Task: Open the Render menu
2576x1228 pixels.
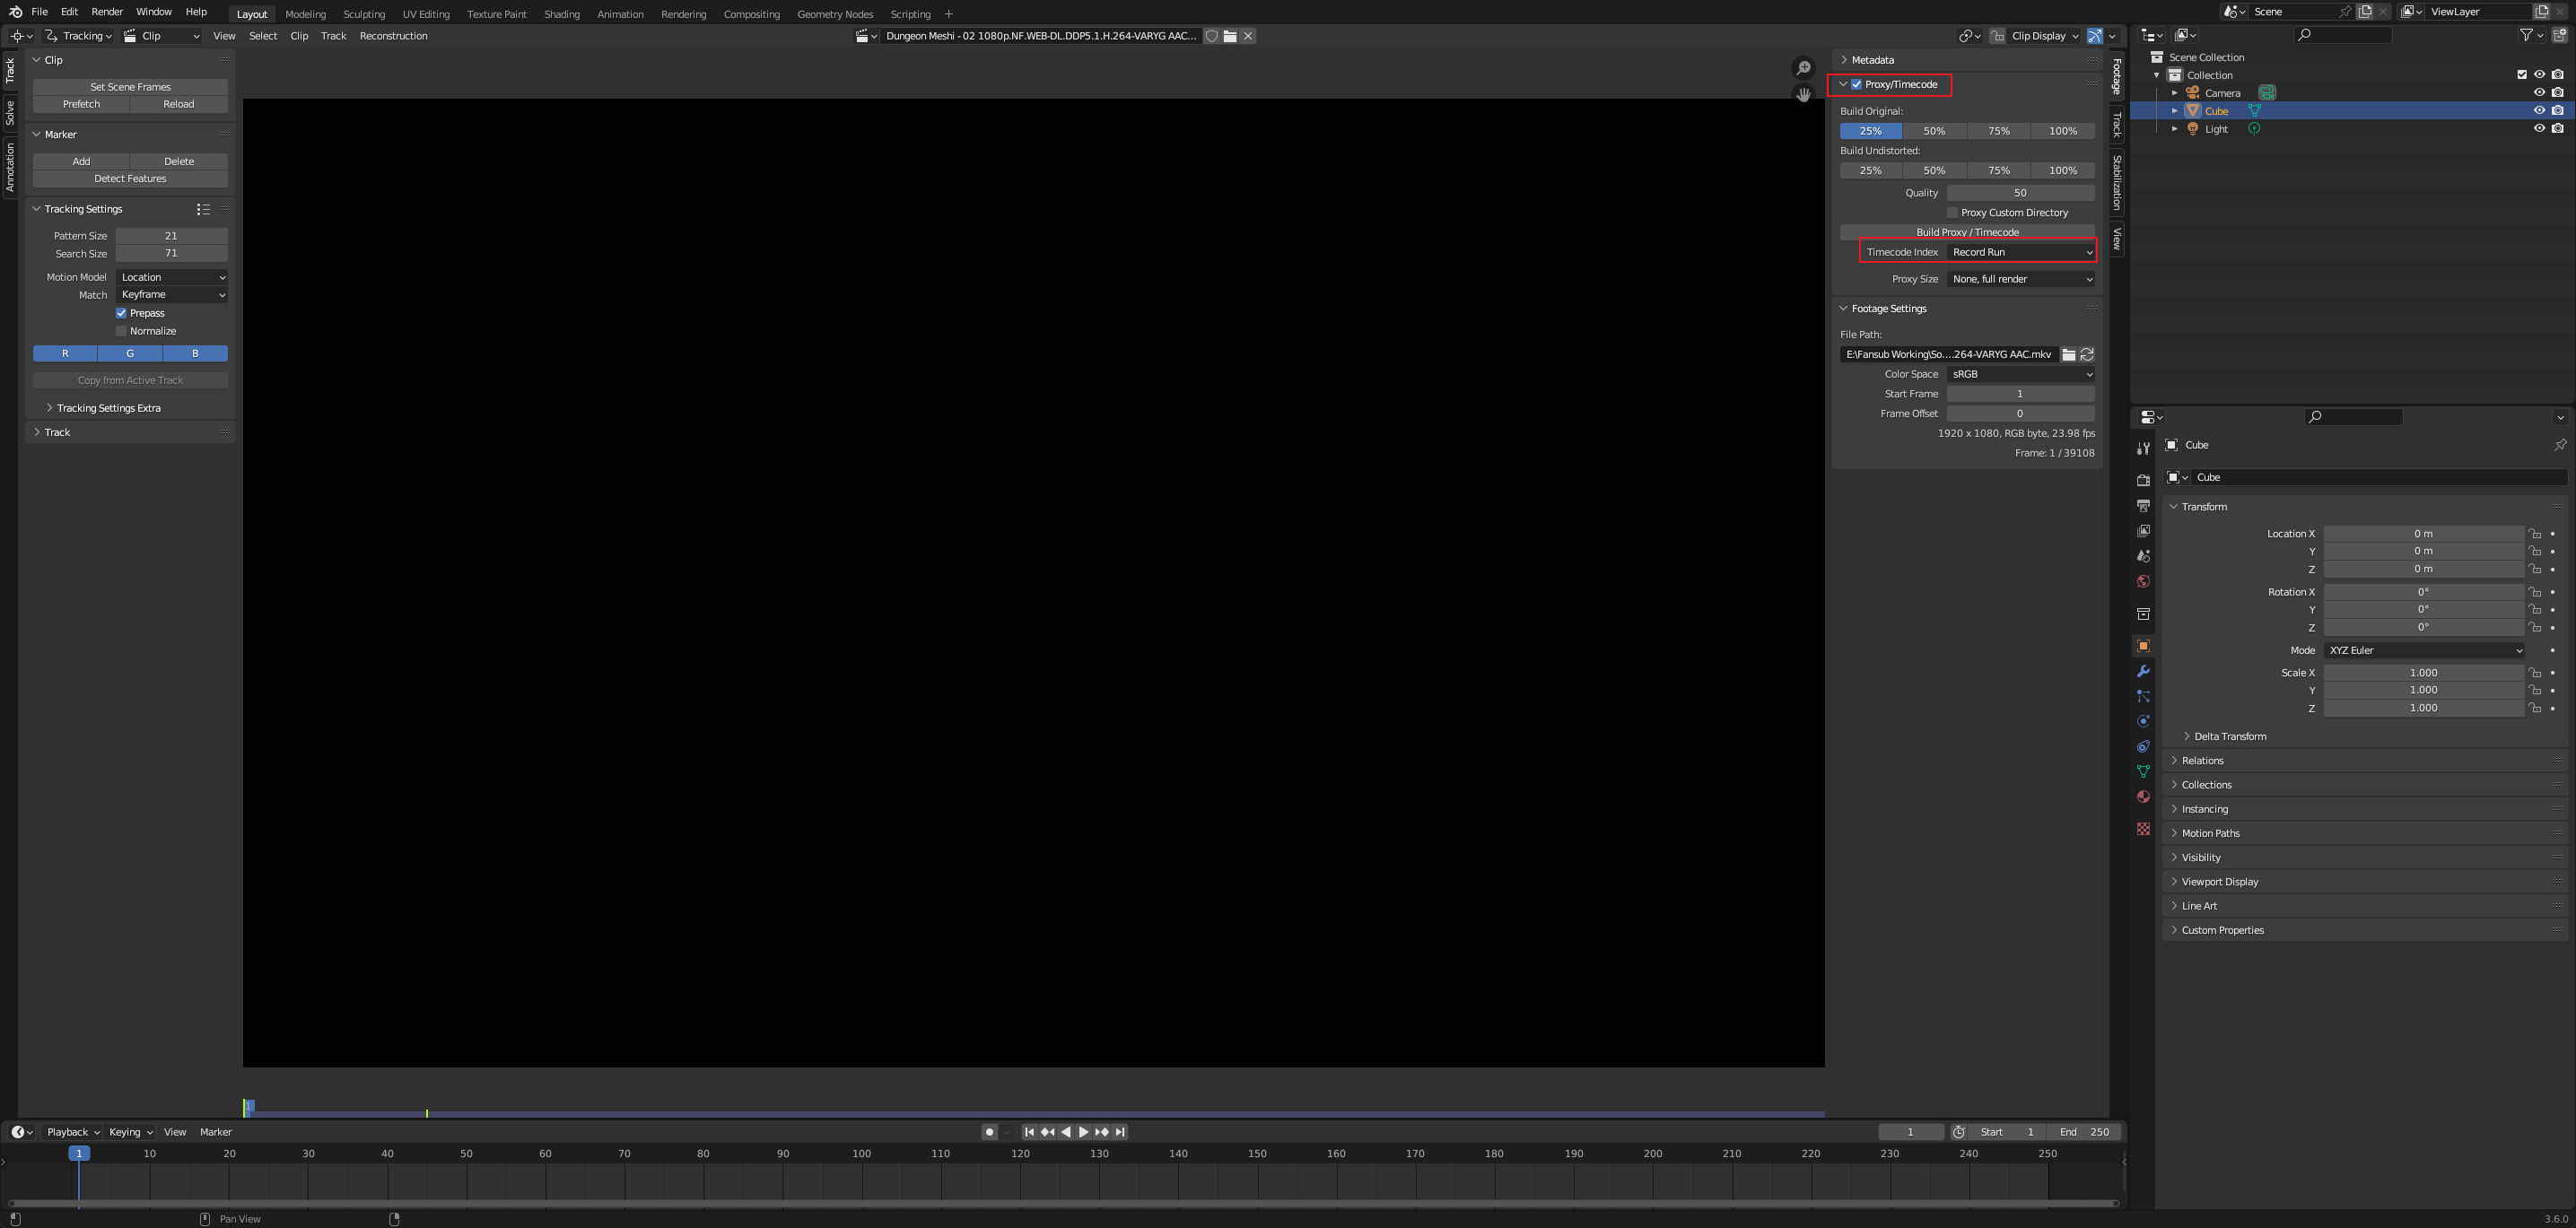Action: point(107,12)
